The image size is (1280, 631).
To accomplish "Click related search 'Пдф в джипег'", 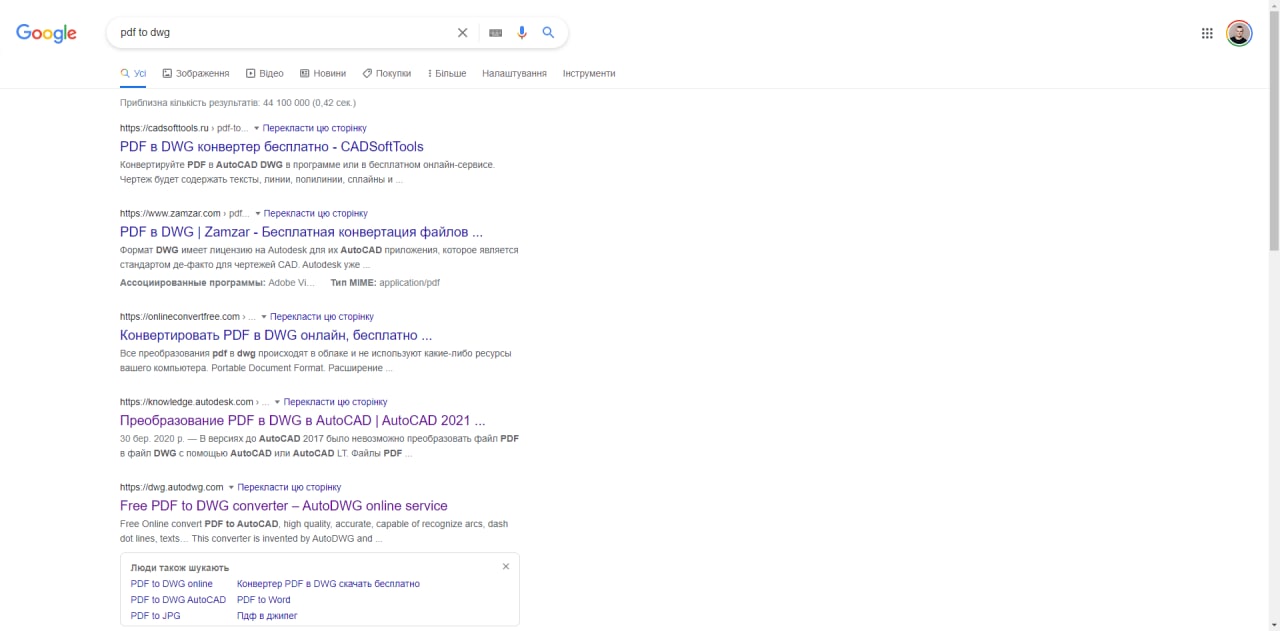I will coord(267,616).
